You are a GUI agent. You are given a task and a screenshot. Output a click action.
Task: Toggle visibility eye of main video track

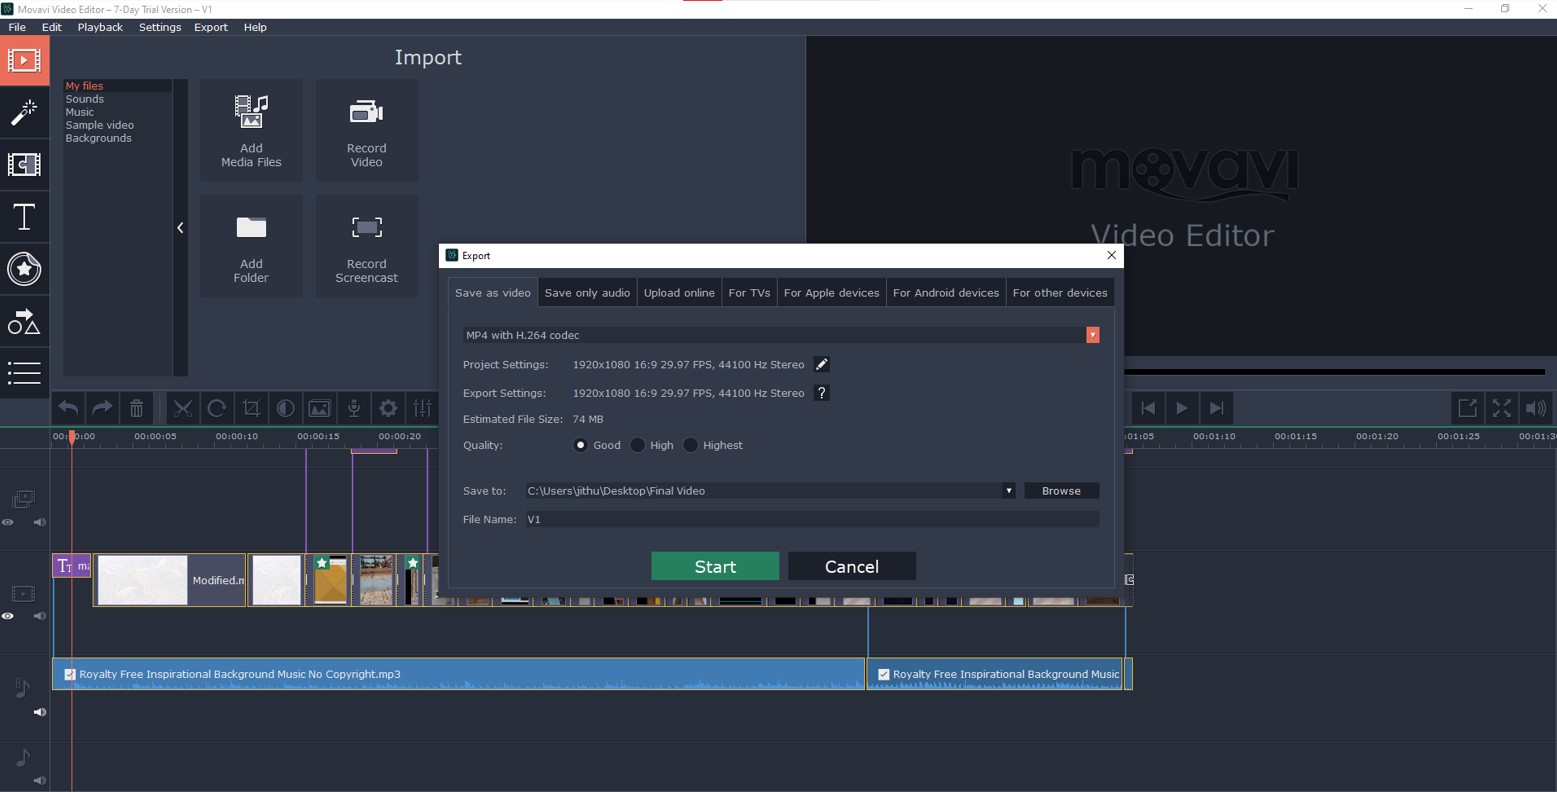click(8, 616)
